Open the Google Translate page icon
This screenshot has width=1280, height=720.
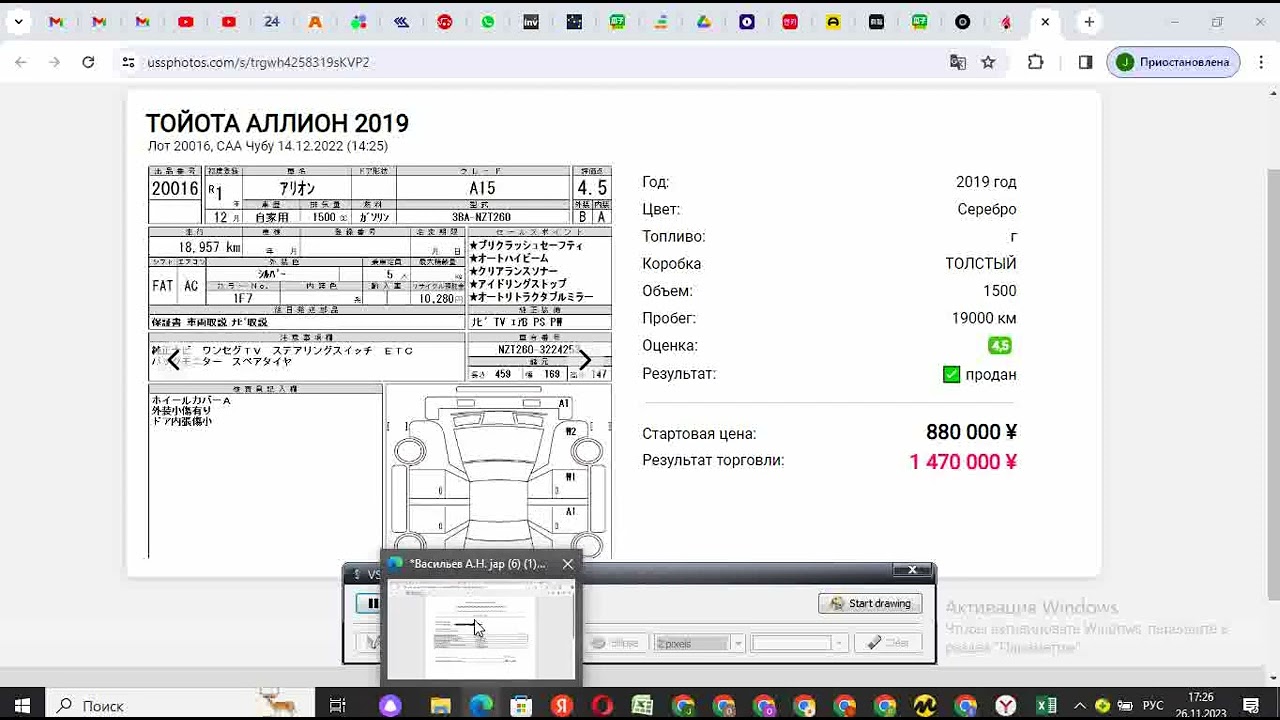[958, 62]
